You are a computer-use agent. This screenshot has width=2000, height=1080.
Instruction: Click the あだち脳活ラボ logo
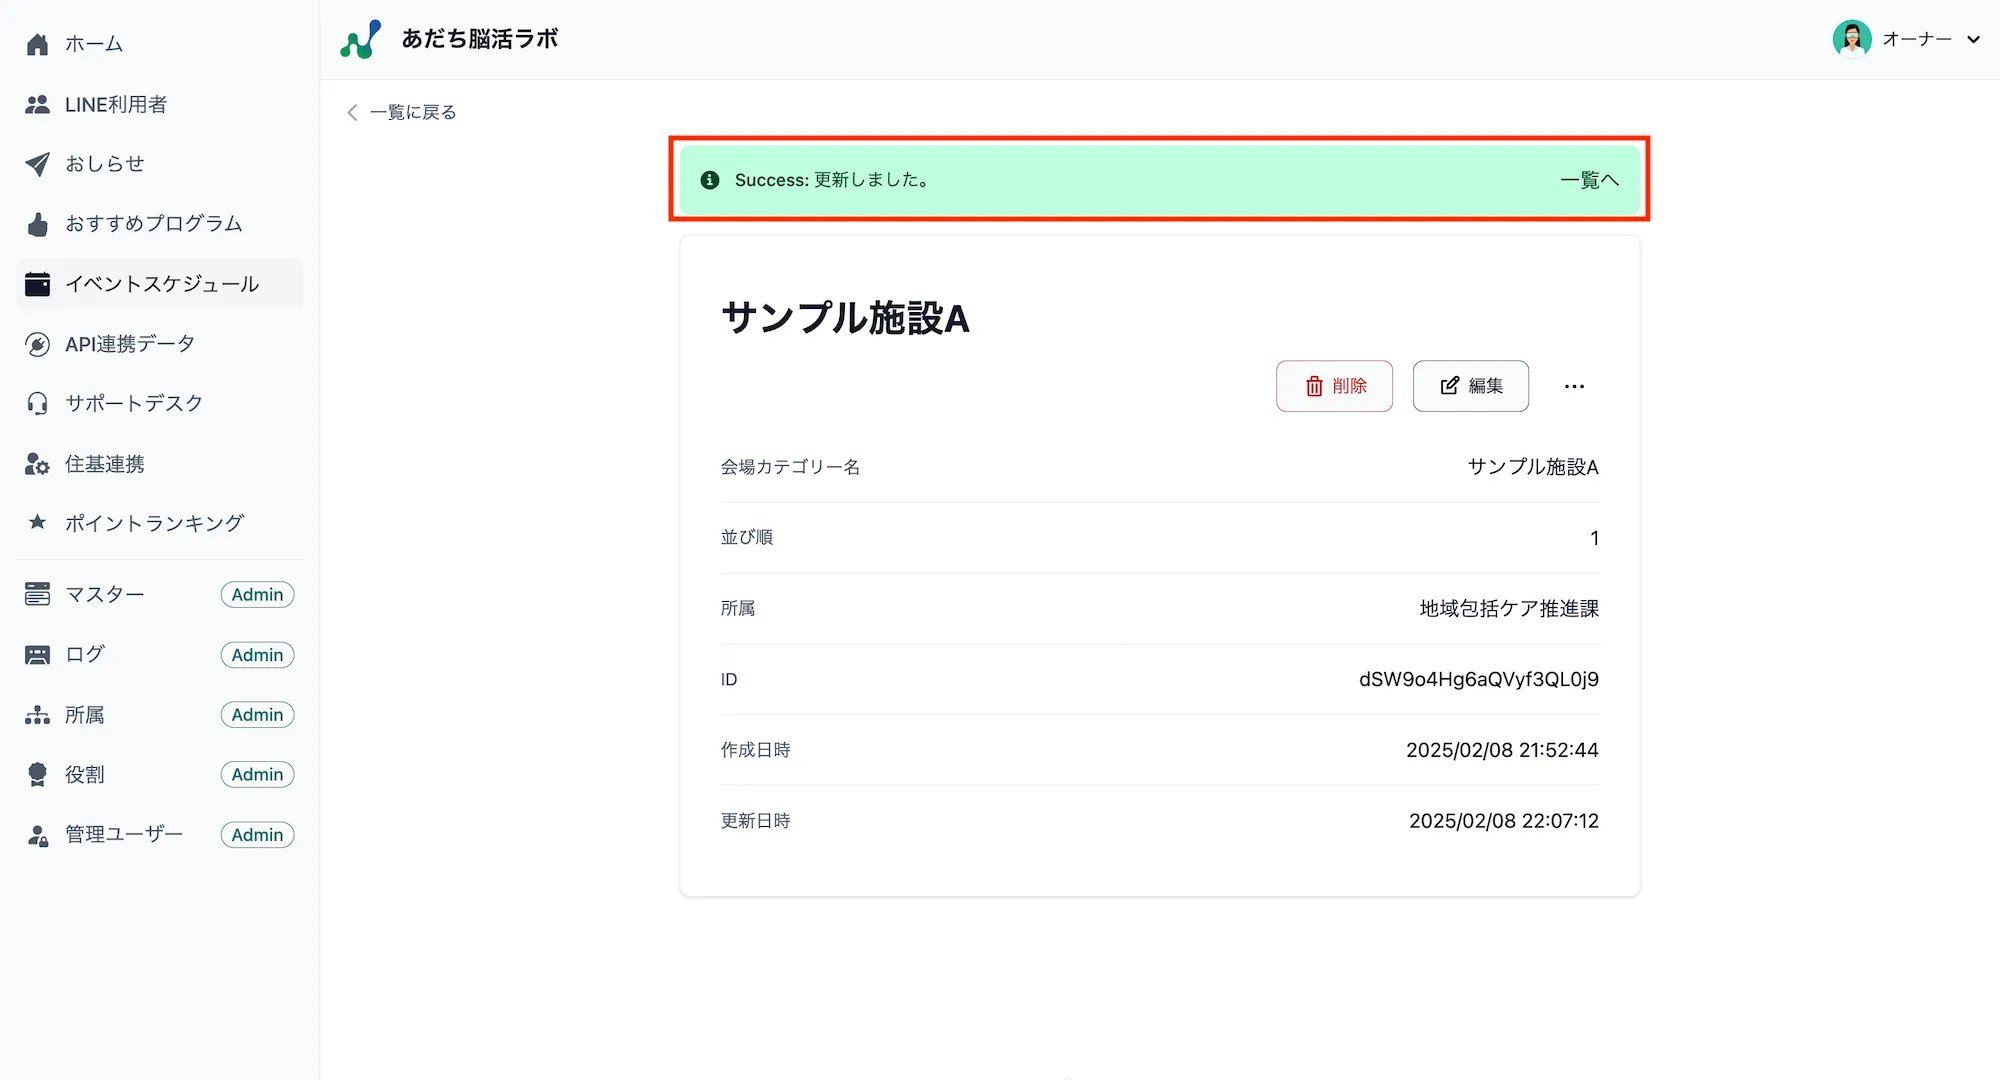448,39
